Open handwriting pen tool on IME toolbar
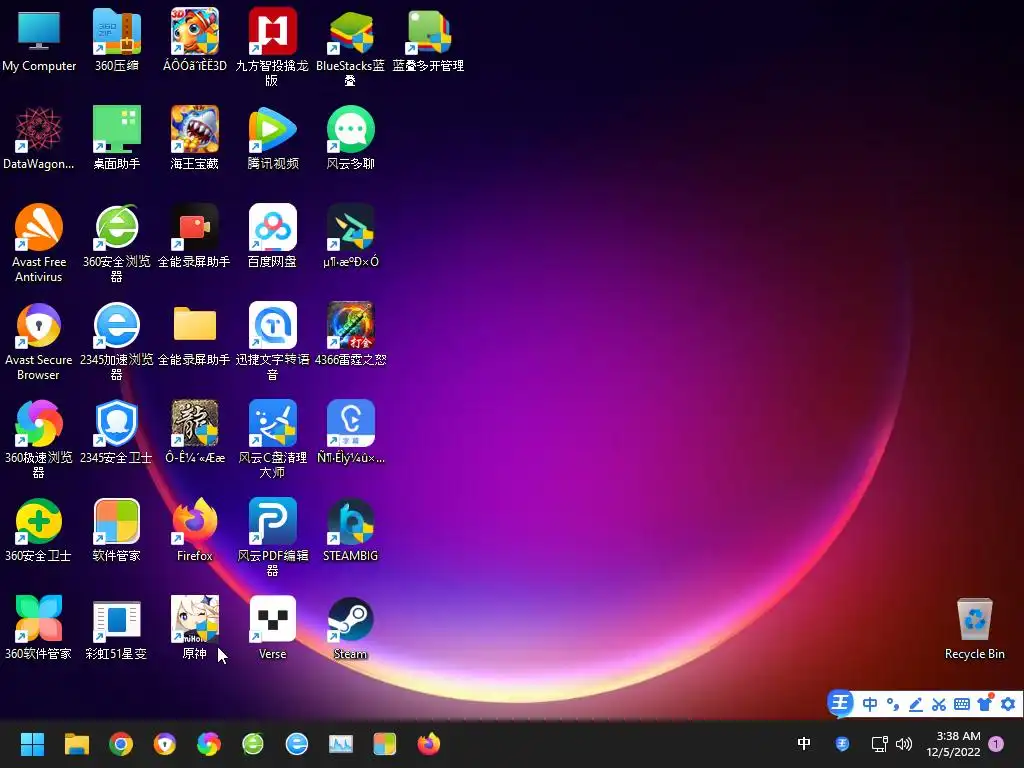This screenshot has height=768, width=1024. tap(916, 704)
